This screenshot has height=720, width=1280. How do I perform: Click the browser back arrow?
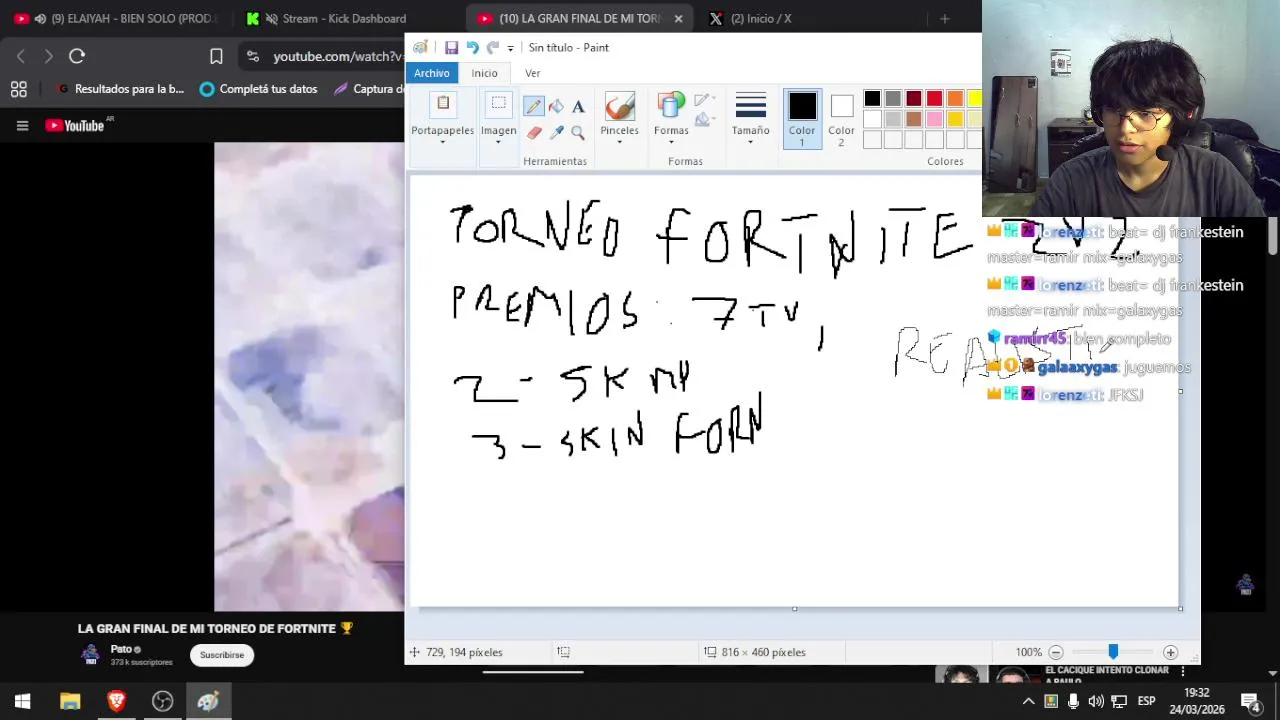tap(21, 56)
